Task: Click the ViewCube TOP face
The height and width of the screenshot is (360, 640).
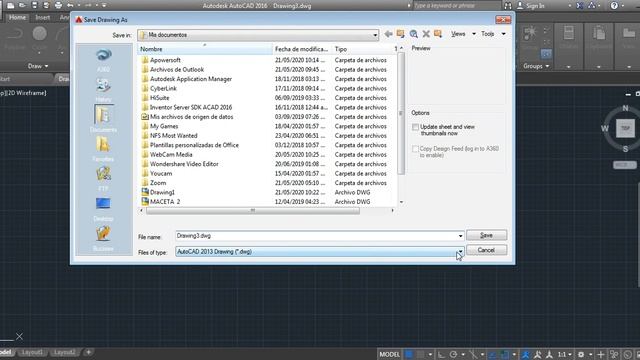Action: tap(625, 128)
